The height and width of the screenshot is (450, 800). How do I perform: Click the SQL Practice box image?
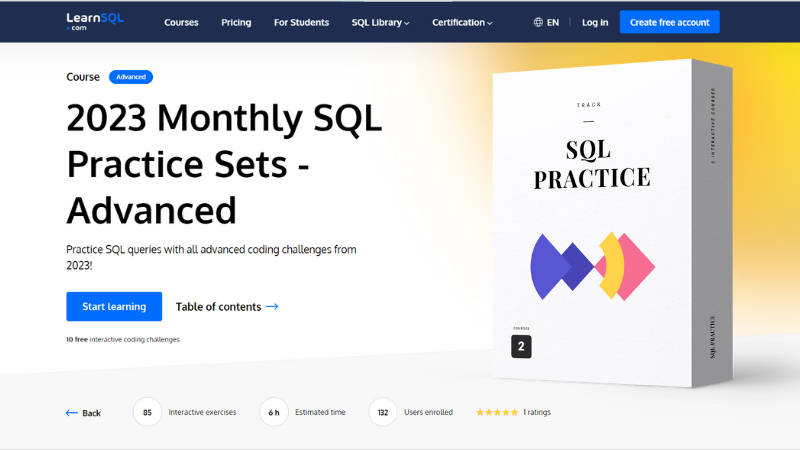612,223
